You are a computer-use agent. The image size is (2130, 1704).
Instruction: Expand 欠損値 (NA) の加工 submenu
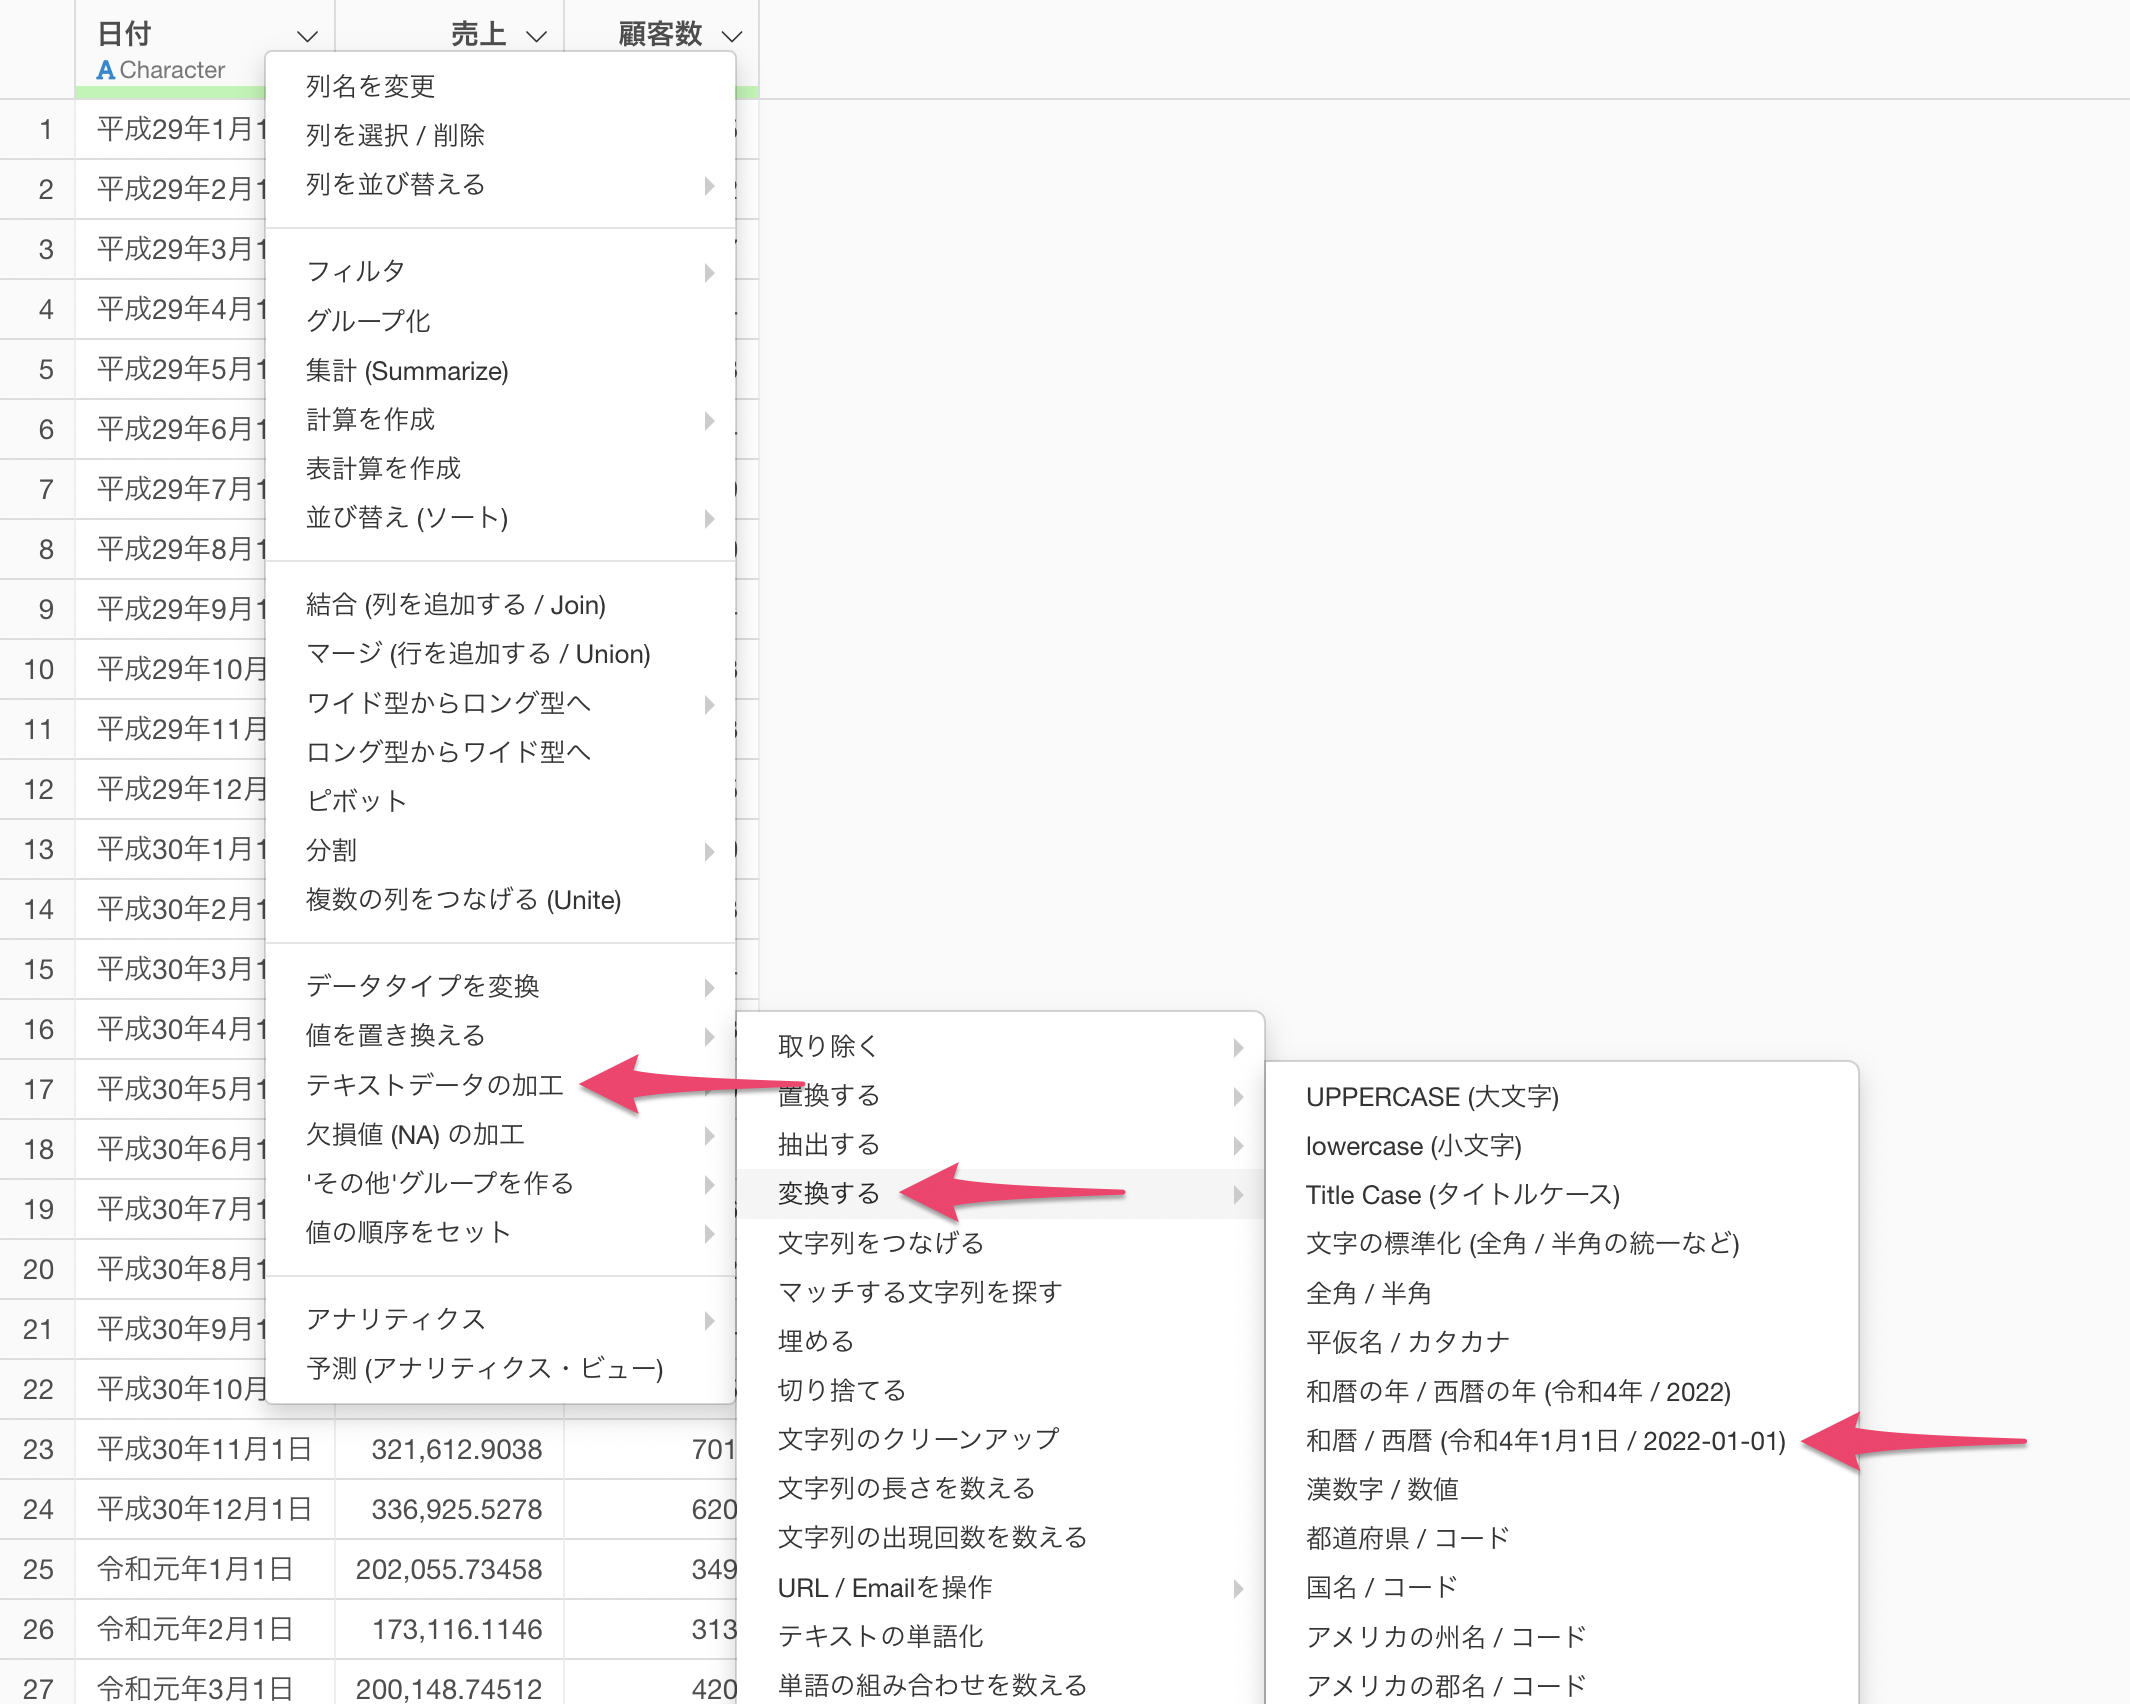pos(500,1134)
